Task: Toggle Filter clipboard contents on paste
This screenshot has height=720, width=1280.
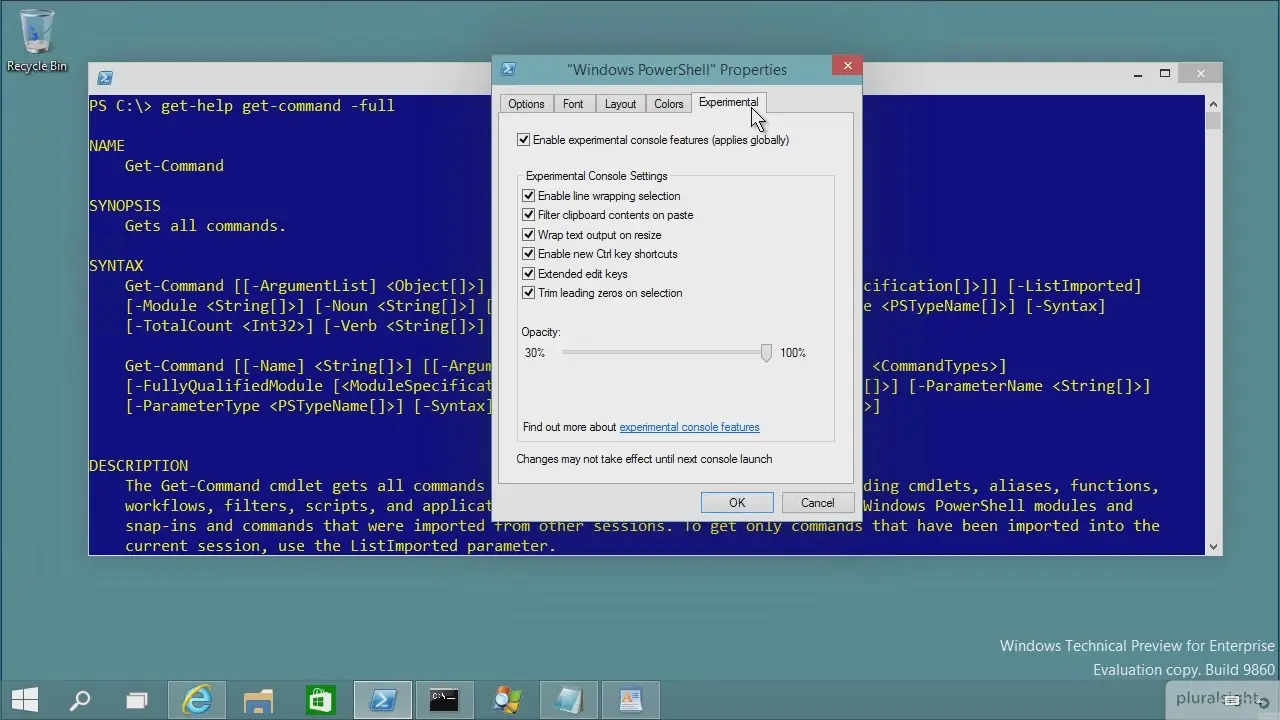Action: coord(529,215)
